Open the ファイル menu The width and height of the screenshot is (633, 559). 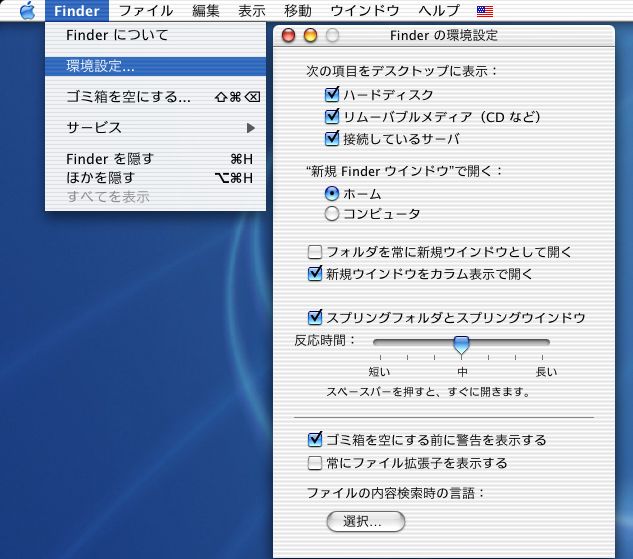click(145, 11)
